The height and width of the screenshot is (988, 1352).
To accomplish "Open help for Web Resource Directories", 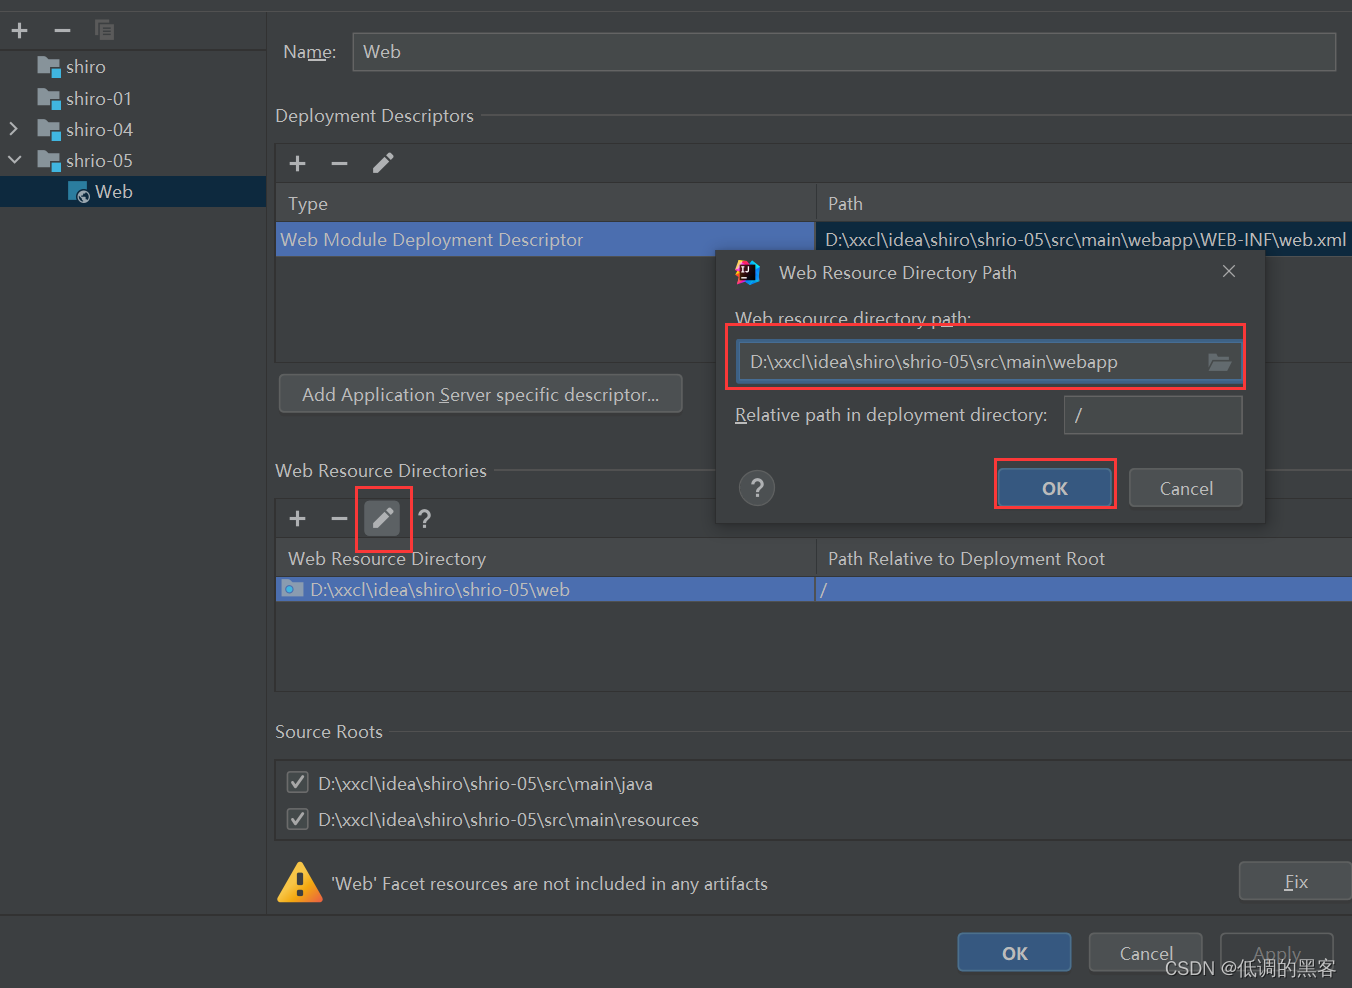I will pyautogui.click(x=425, y=518).
